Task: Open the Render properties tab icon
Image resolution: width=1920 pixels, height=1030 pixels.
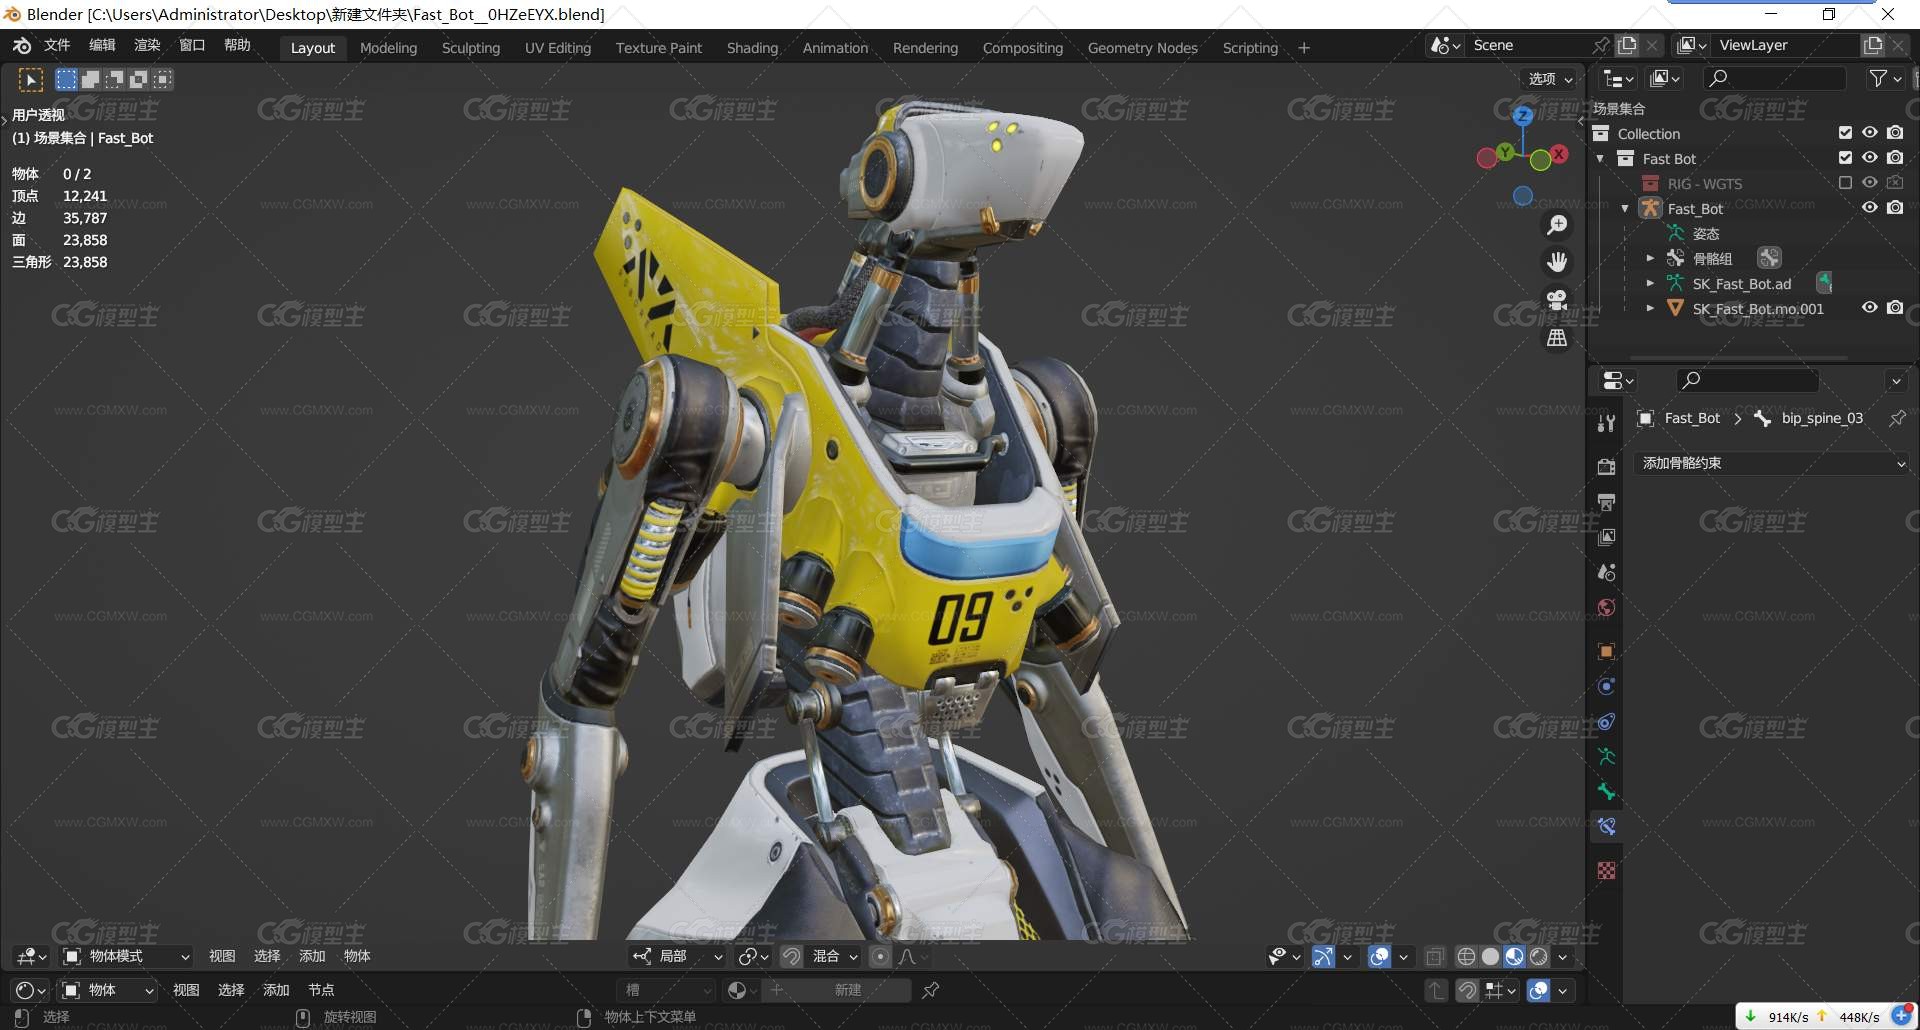Action: [1606, 467]
